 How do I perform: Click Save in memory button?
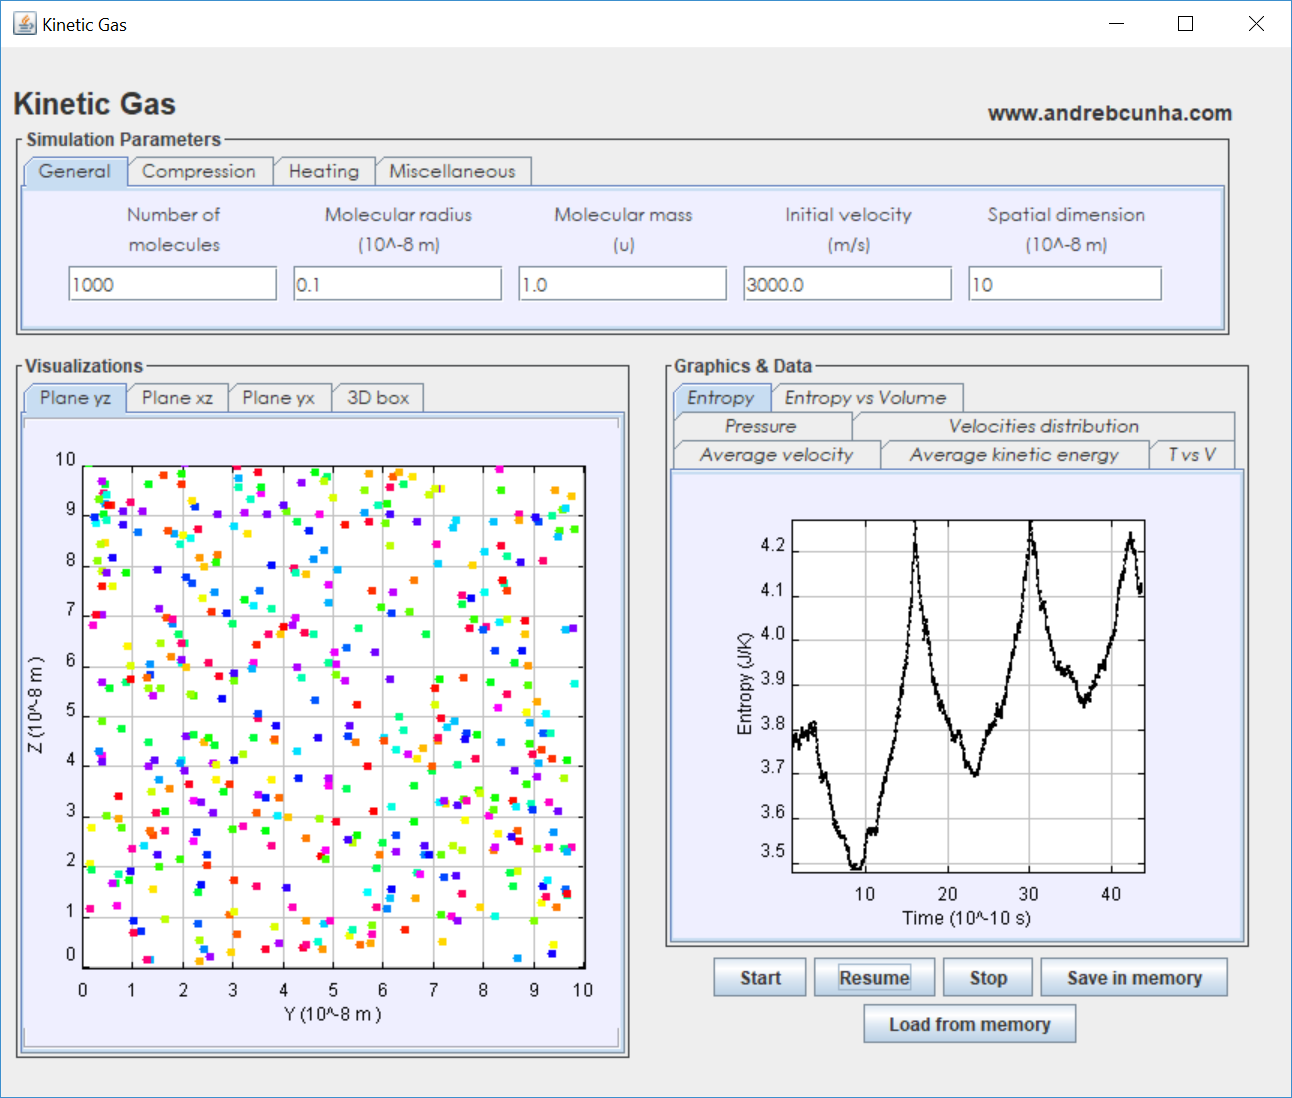point(1134,978)
